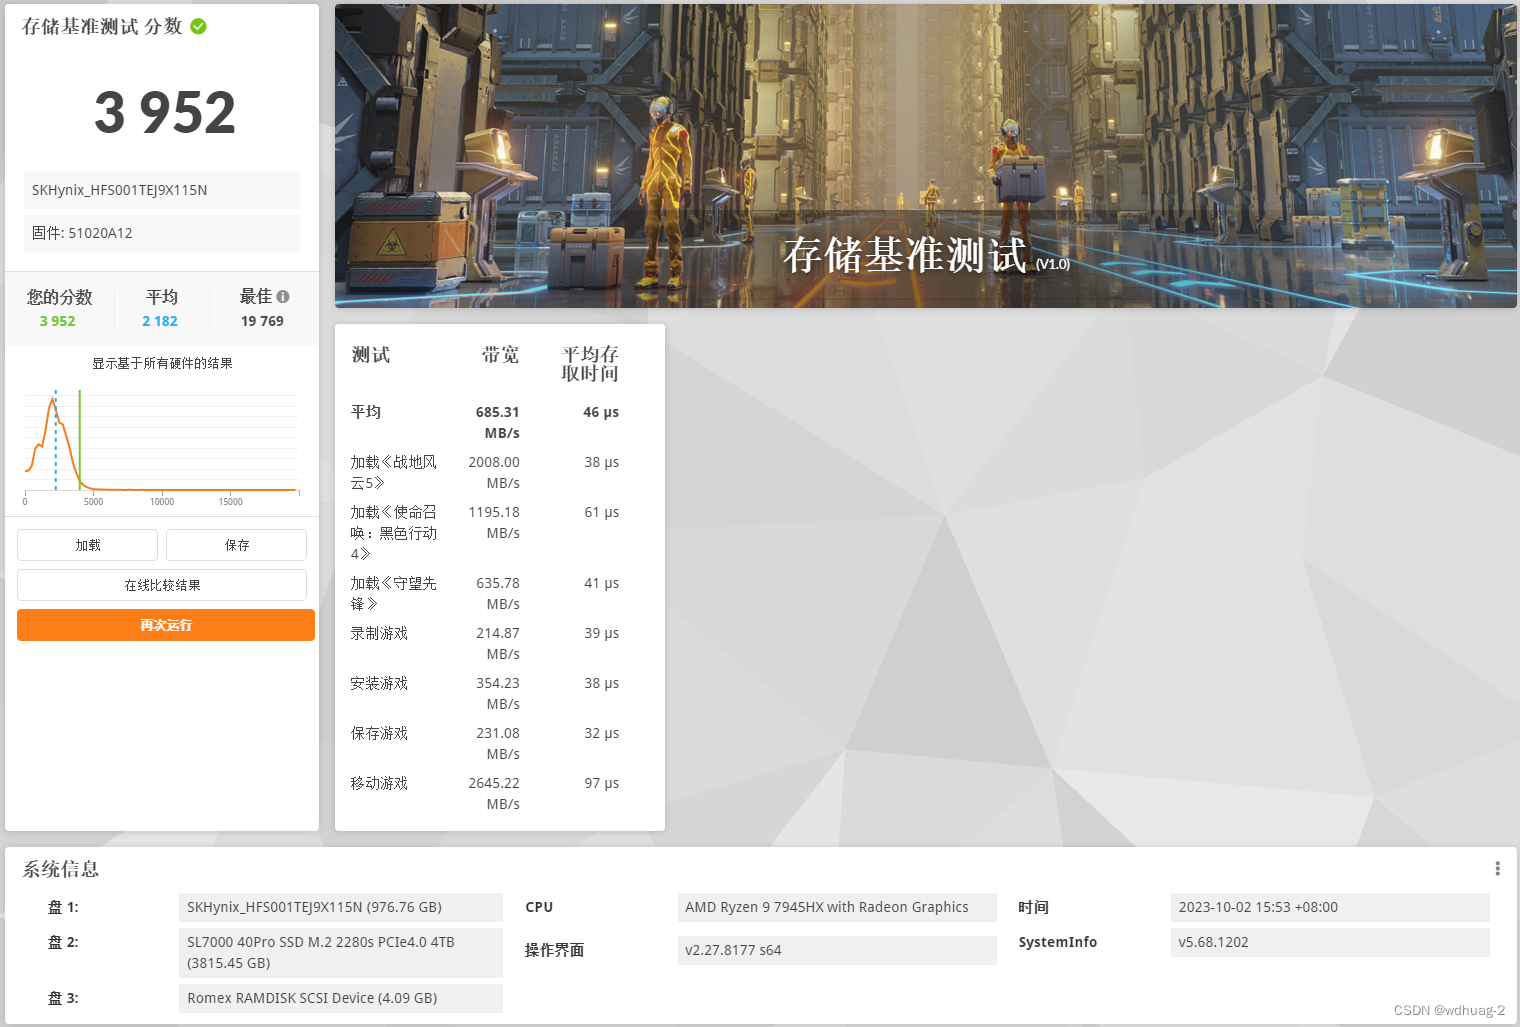
Task: Select 盘 3 value Romex RAMDISK SCSI Device
Action: pyautogui.click(x=341, y=998)
